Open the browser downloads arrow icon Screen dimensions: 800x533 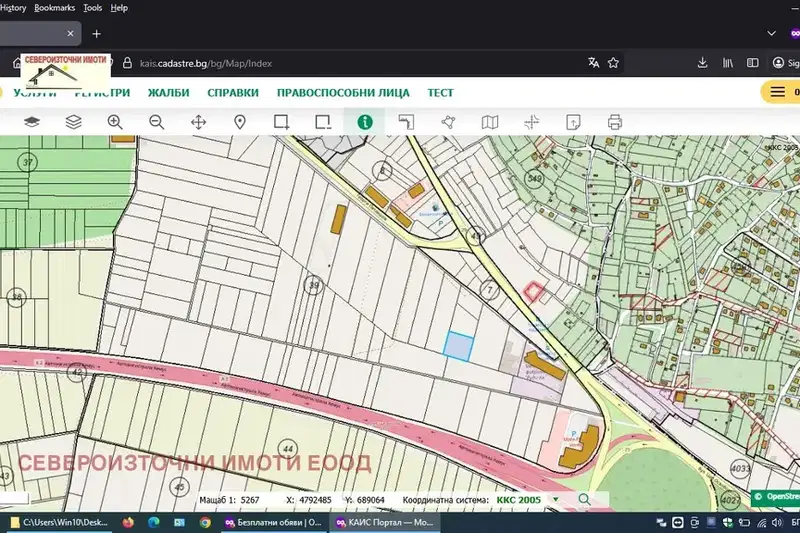coord(703,63)
